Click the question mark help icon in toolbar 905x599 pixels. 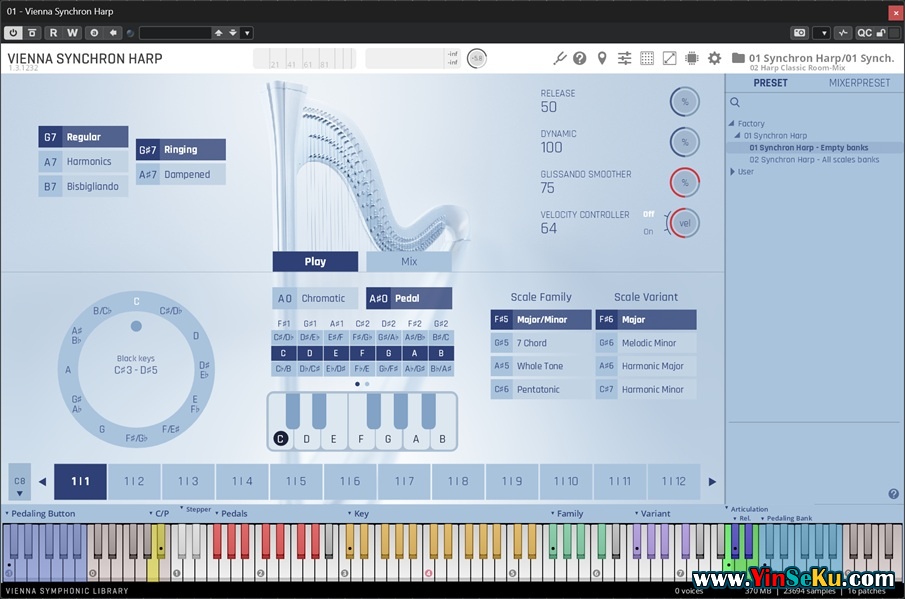[580, 58]
